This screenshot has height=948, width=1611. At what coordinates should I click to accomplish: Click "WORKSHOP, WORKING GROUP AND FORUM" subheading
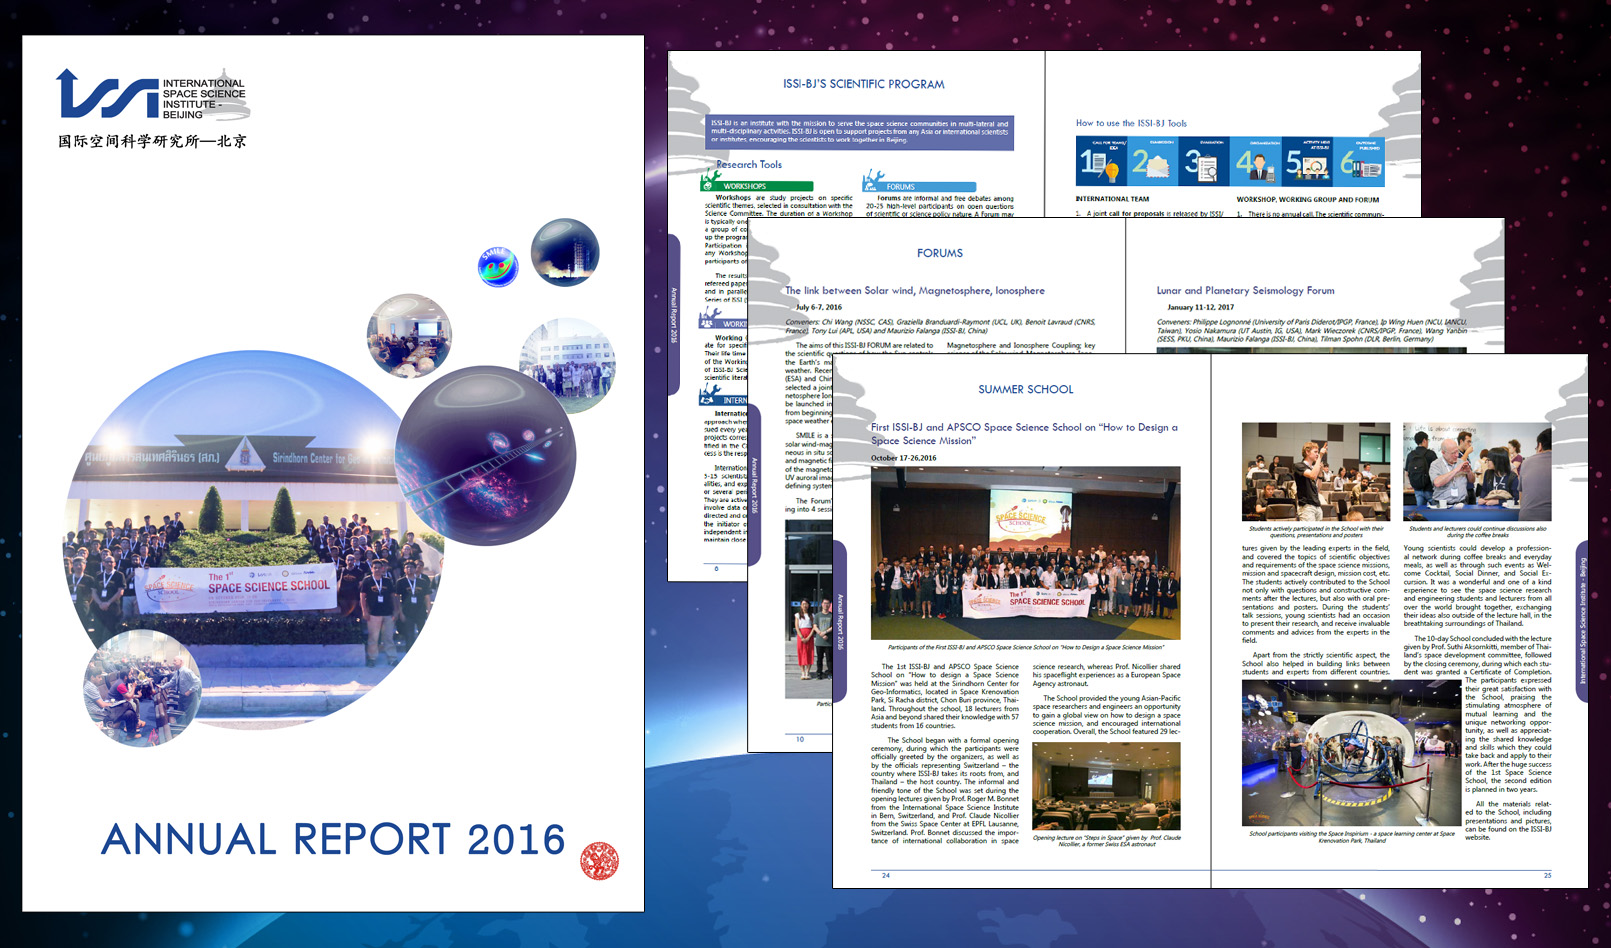pos(1307,199)
